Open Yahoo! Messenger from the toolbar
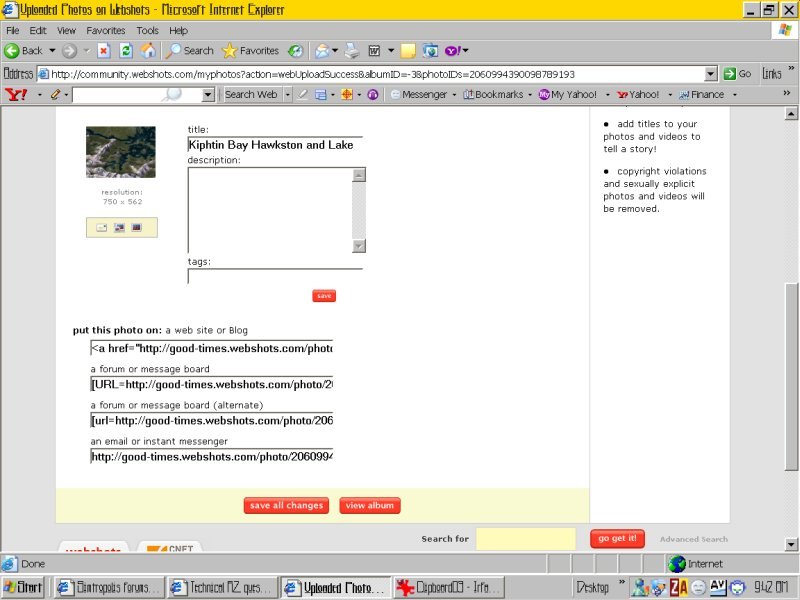The width and height of the screenshot is (800, 600). pyautogui.click(x=418, y=95)
